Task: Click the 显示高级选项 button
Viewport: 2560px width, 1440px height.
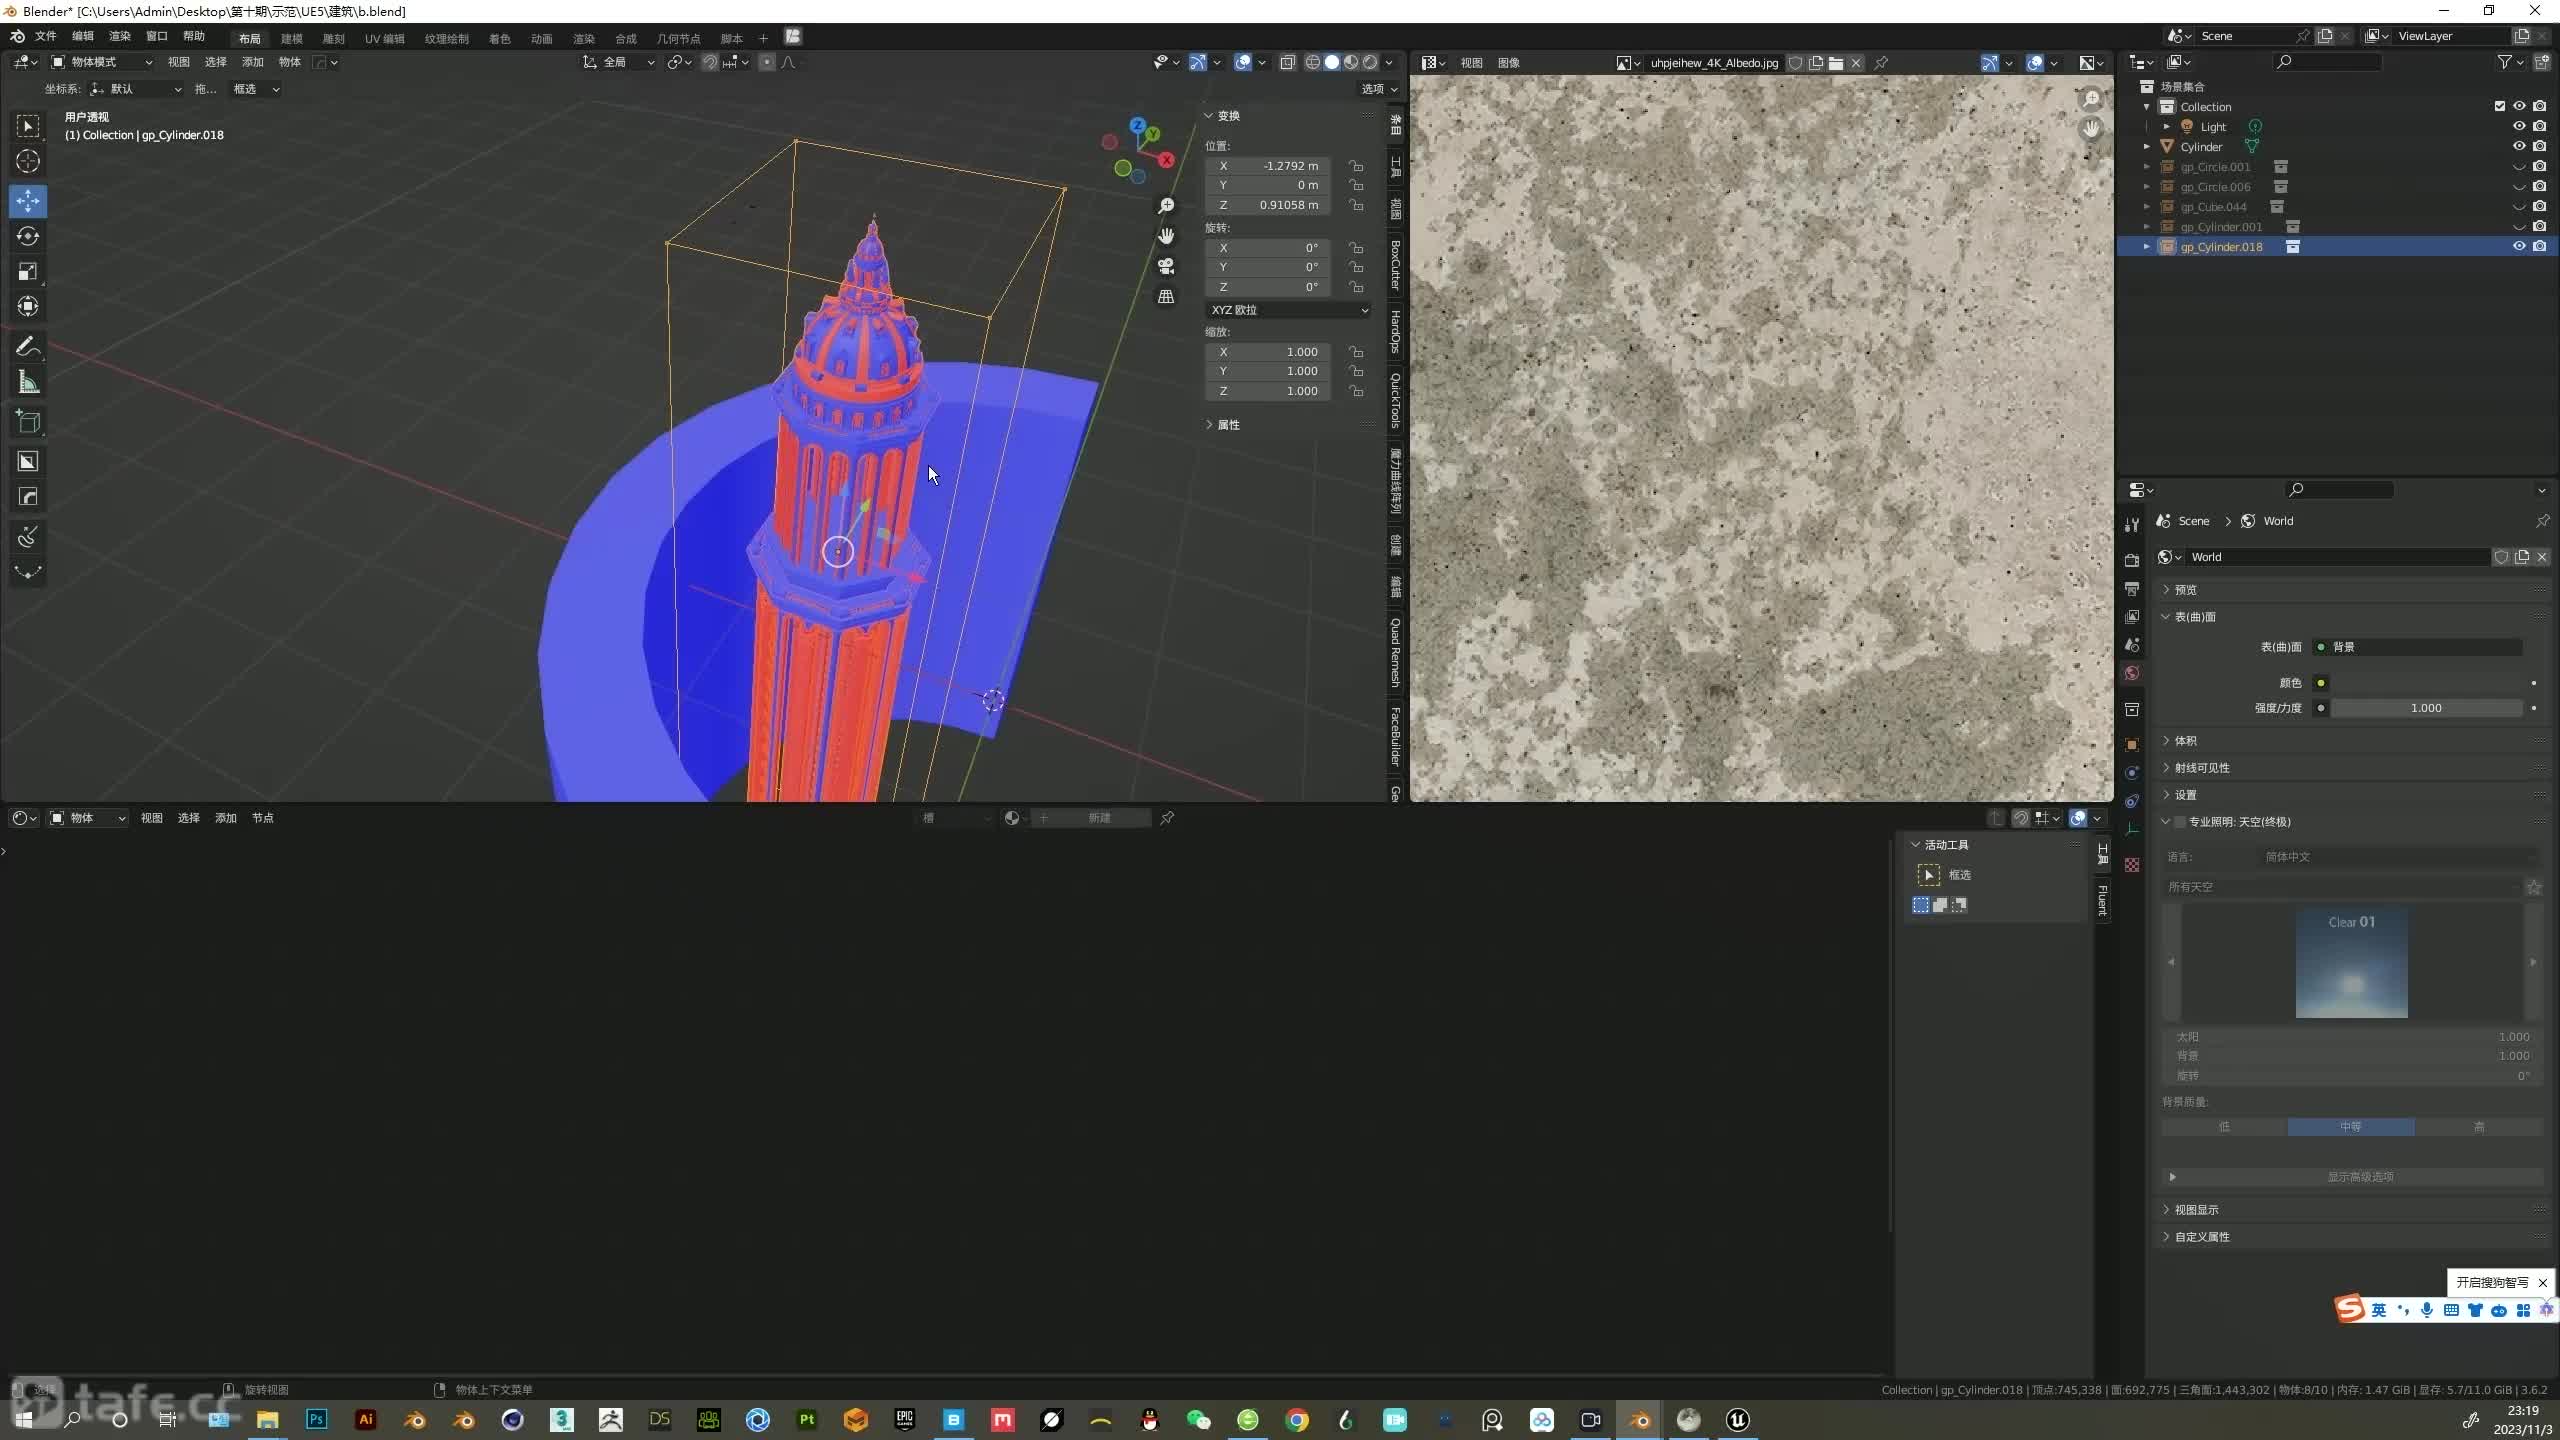Action: point(2353,1177)
